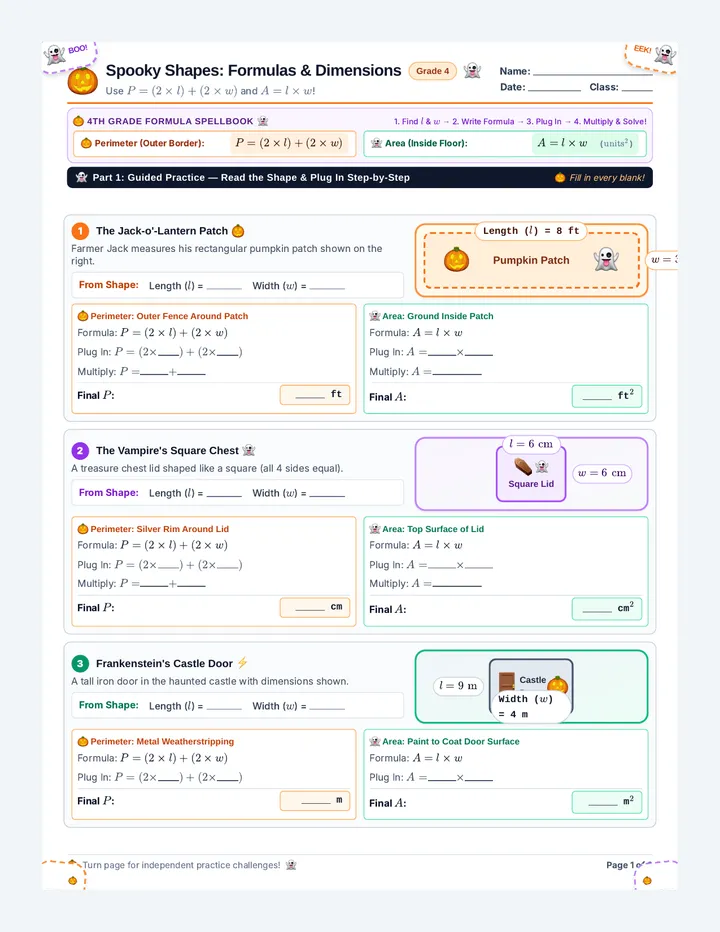Click Final A answer box labeled ft²

tap(607, 396)
